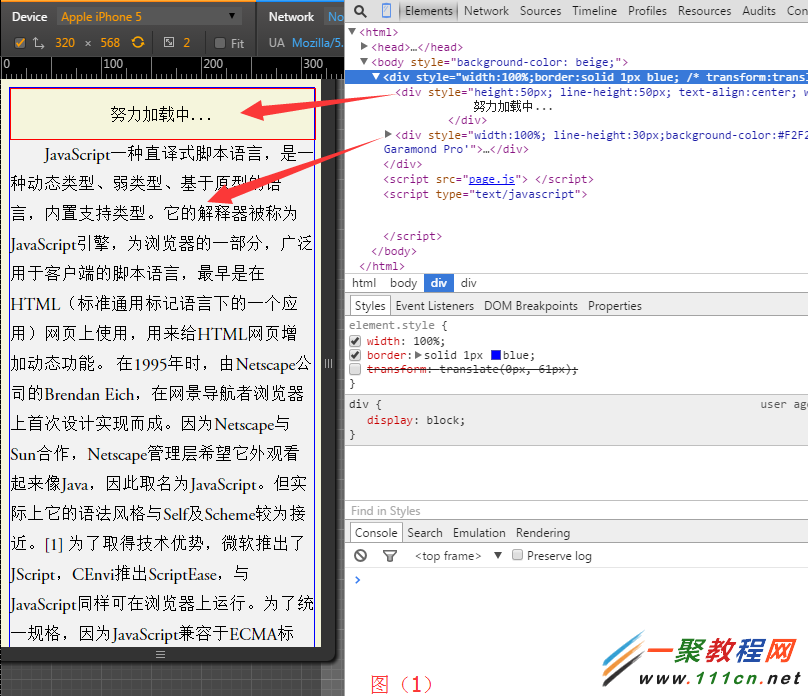Click the UA Mozilla/5 user agent field
Screen dimensions: 808x696
317,43
